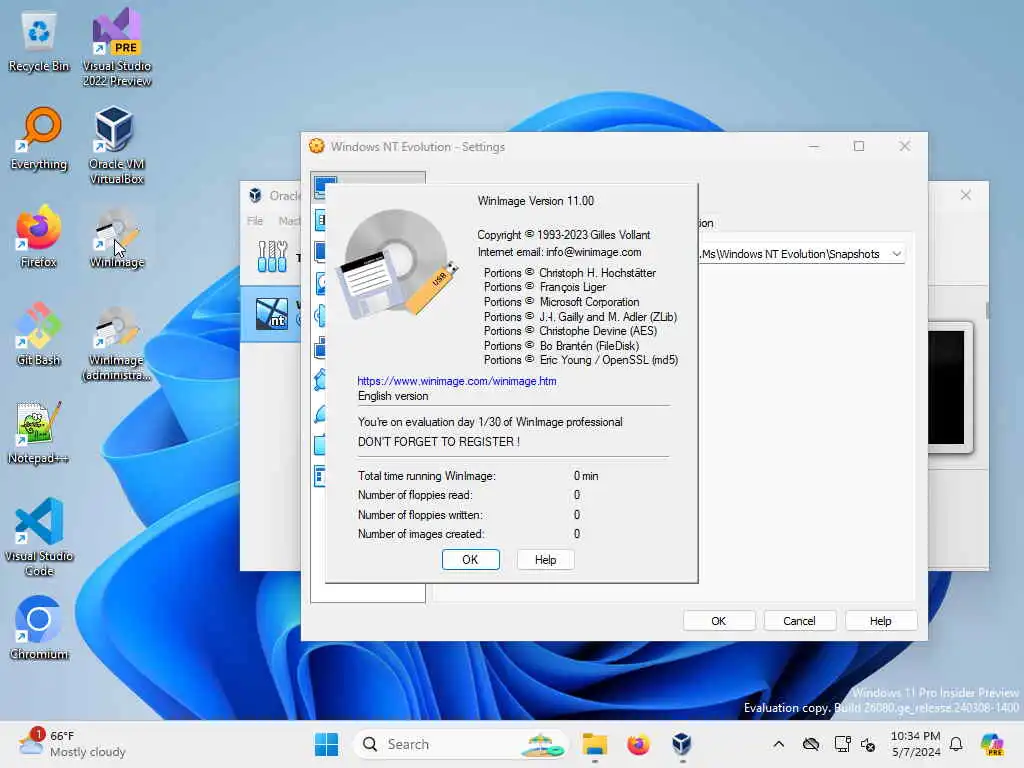Minimize the Windows NT Evolution Settings window
This screenshot has height=768, width=1024.
(814, 146)
